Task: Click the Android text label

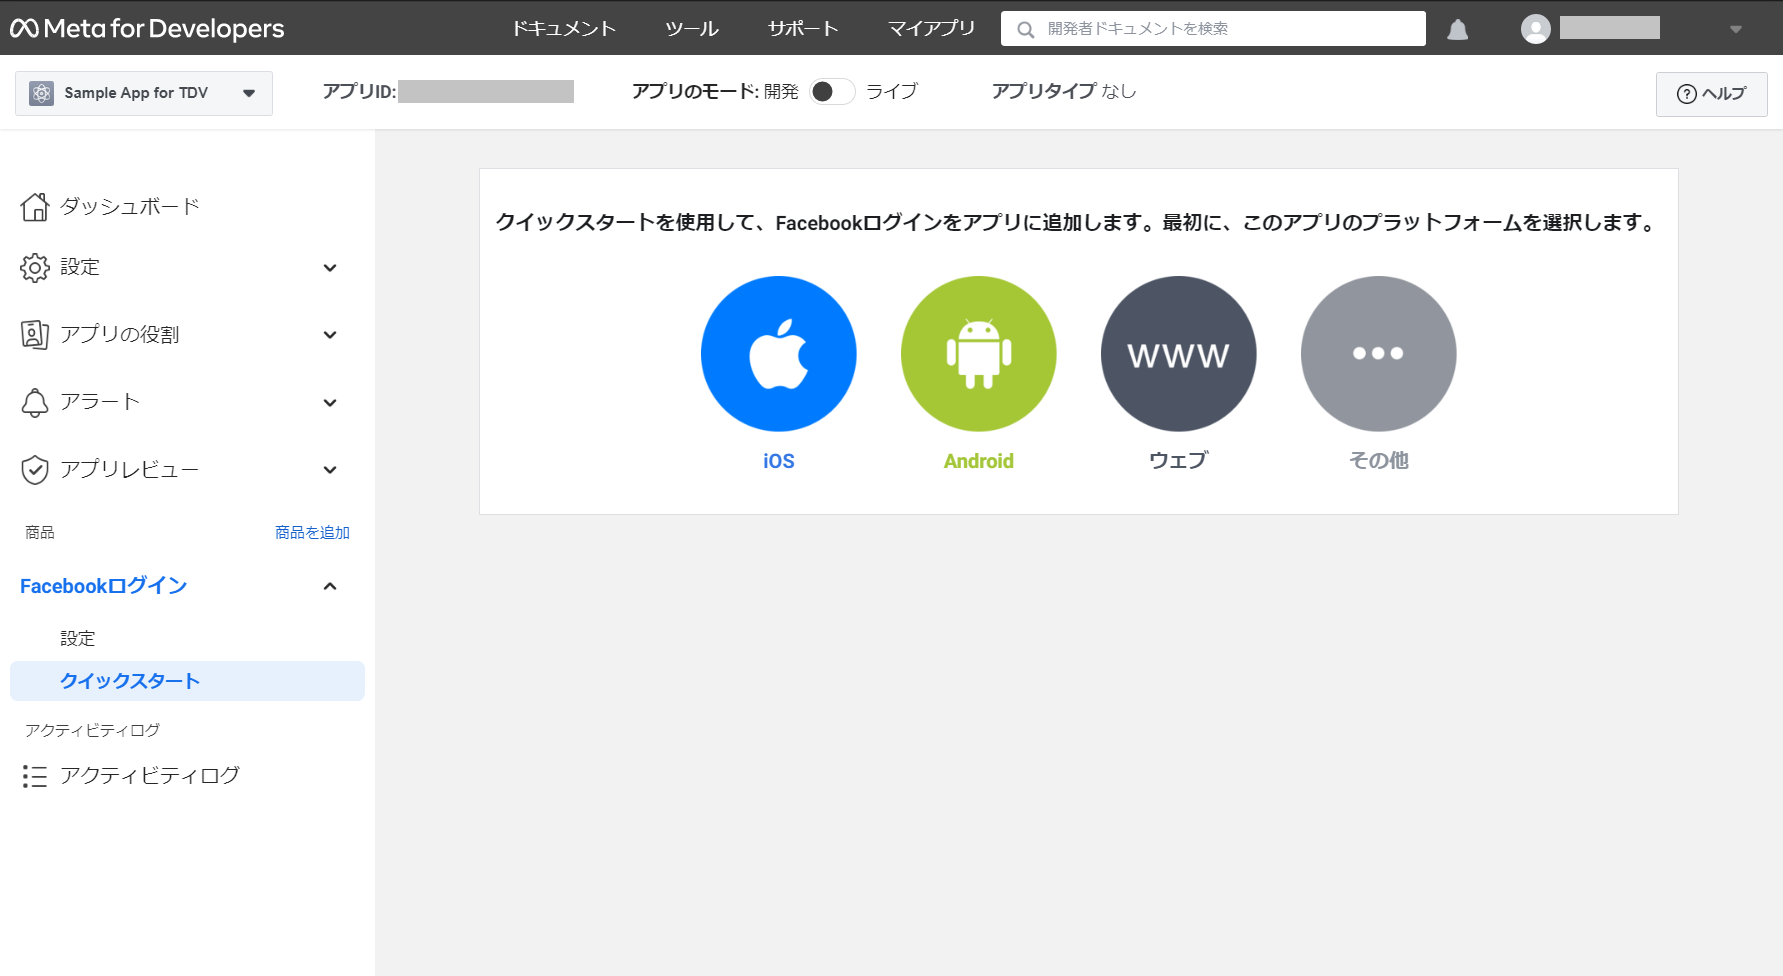Action: click(x=979, y=461)
